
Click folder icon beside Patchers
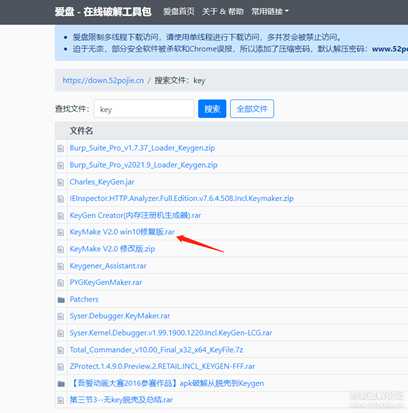61,300
